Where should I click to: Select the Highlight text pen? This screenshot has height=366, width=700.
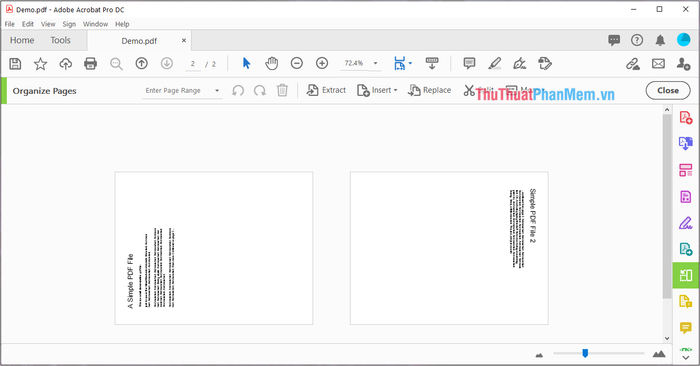click(x=494, y=63)
